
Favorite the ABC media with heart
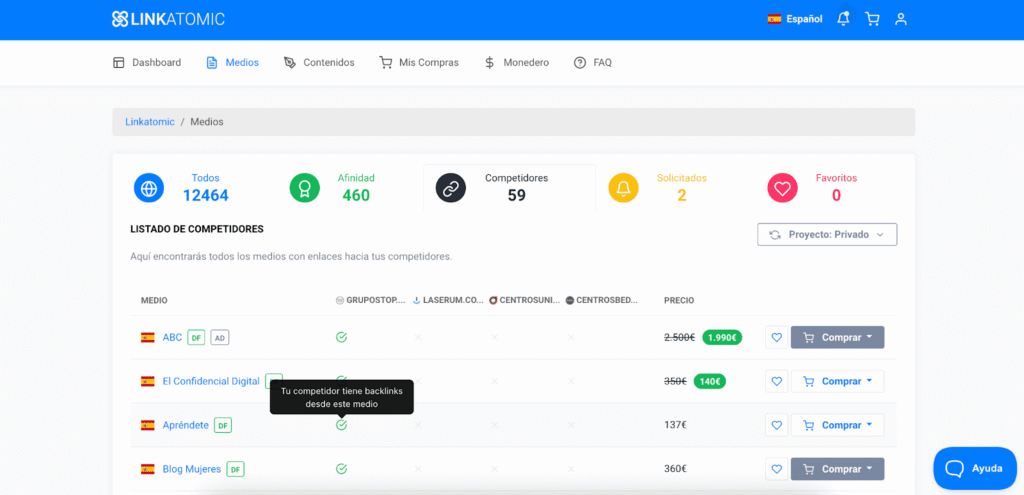point(776,338)
